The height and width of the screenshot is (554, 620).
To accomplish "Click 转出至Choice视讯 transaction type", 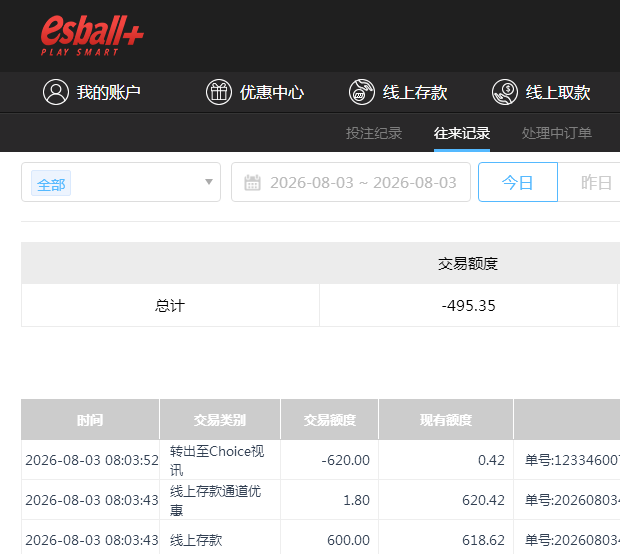I will pos(217,460).
